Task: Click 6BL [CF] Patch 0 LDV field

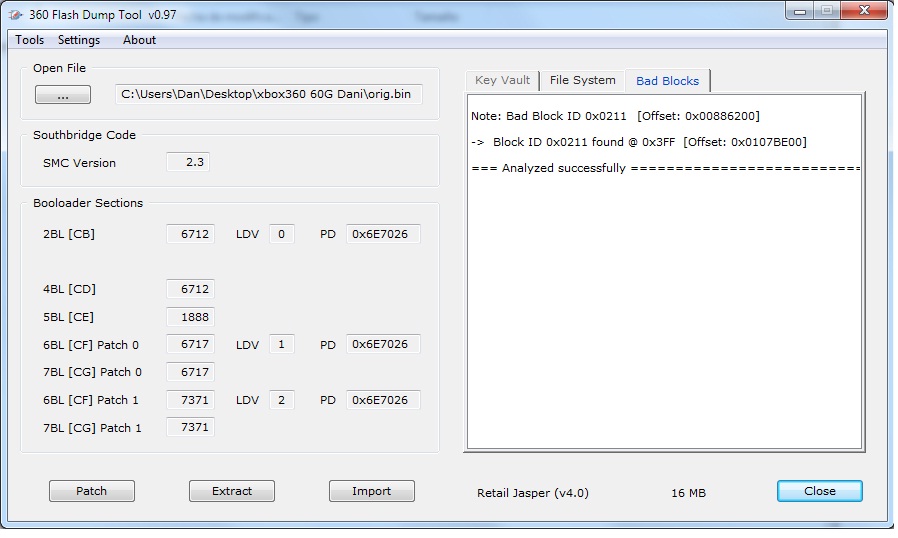Action: pos(282,344)
